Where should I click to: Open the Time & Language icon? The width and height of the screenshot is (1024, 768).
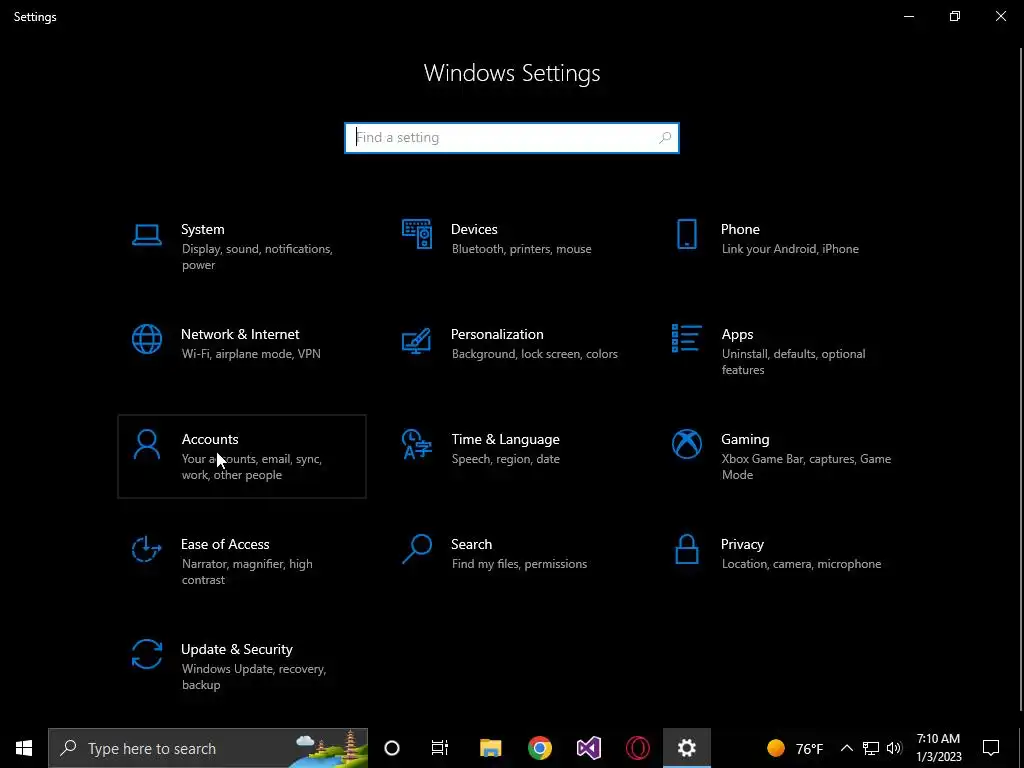417,444
